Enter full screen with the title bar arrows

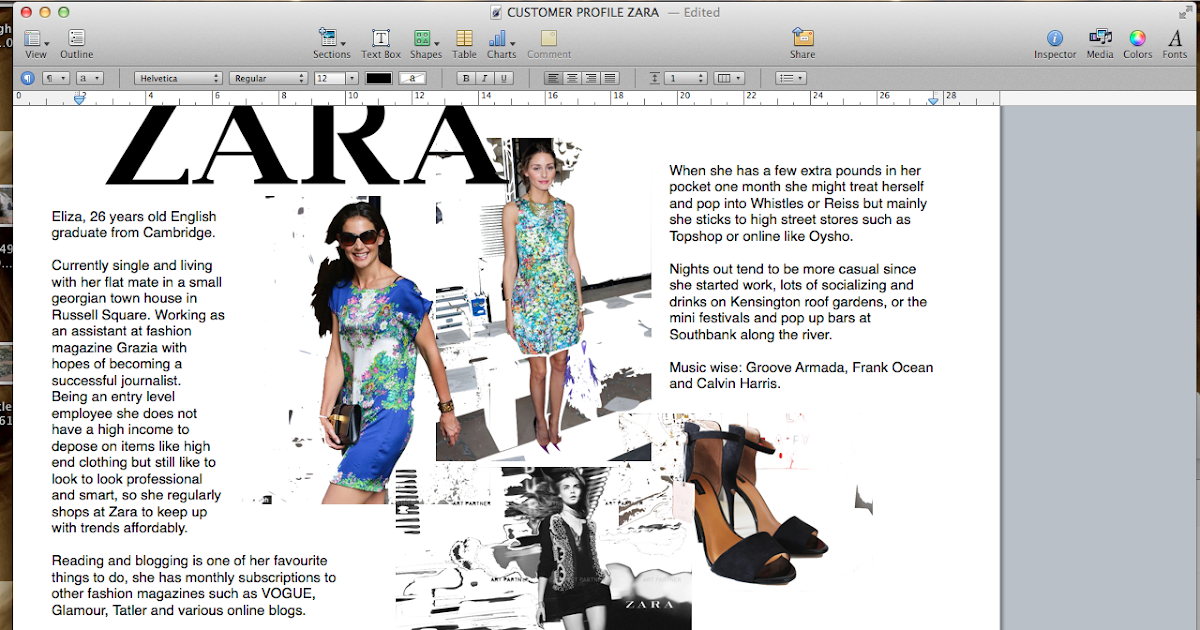click(x=1185, y=12)
